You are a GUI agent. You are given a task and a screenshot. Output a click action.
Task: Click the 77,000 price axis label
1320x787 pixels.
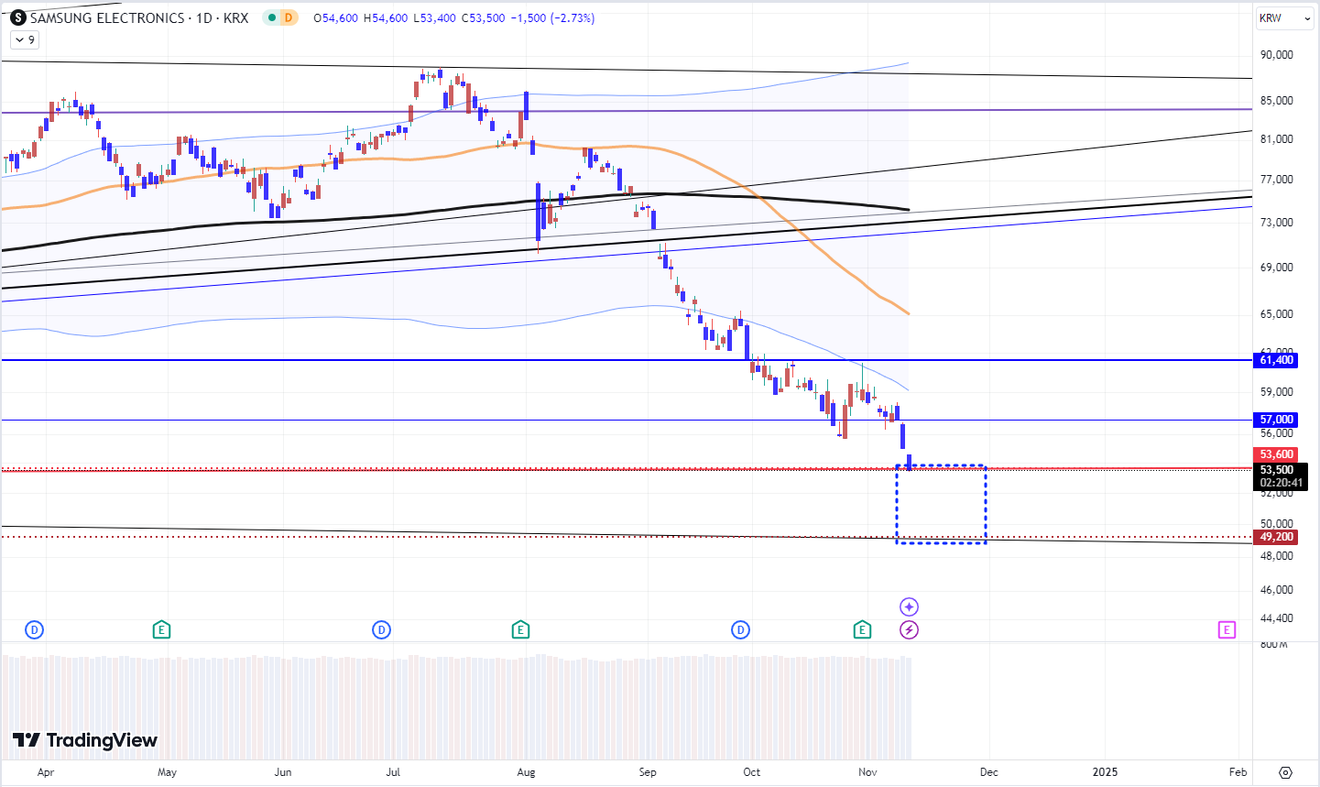click(x=1276, y=180)
